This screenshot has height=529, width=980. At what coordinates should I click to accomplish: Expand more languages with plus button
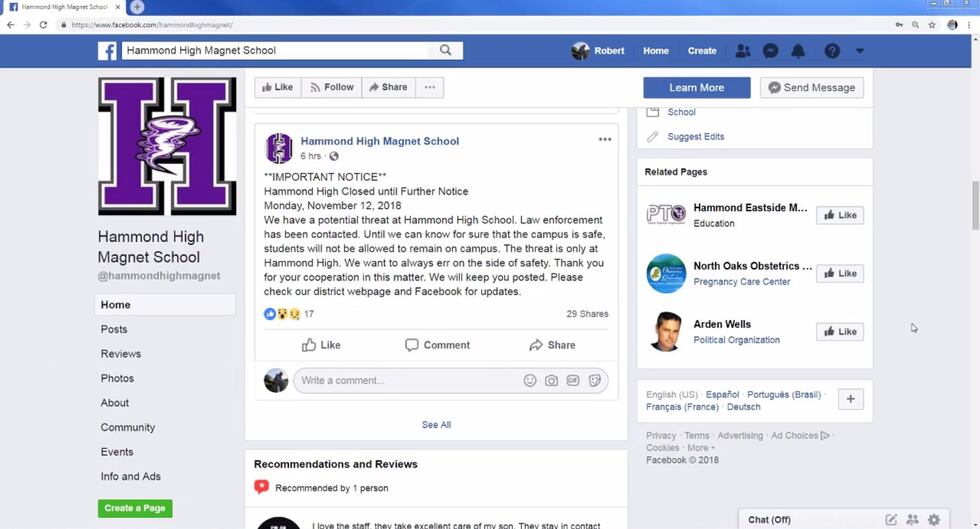[x=850, y=400]
